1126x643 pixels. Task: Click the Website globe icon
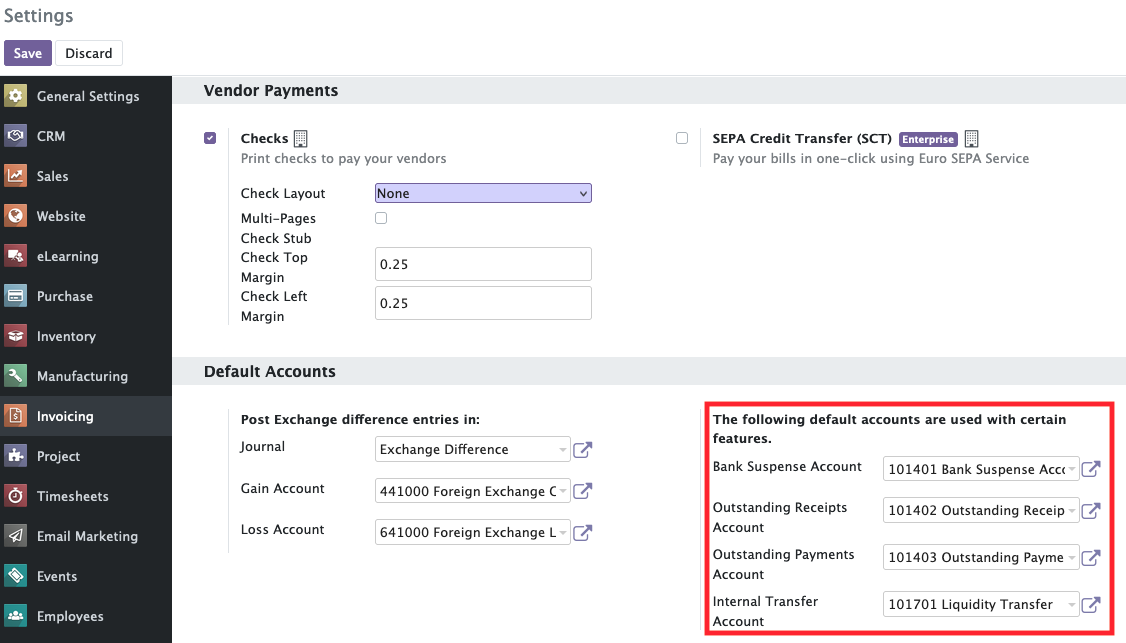point(15,216)
